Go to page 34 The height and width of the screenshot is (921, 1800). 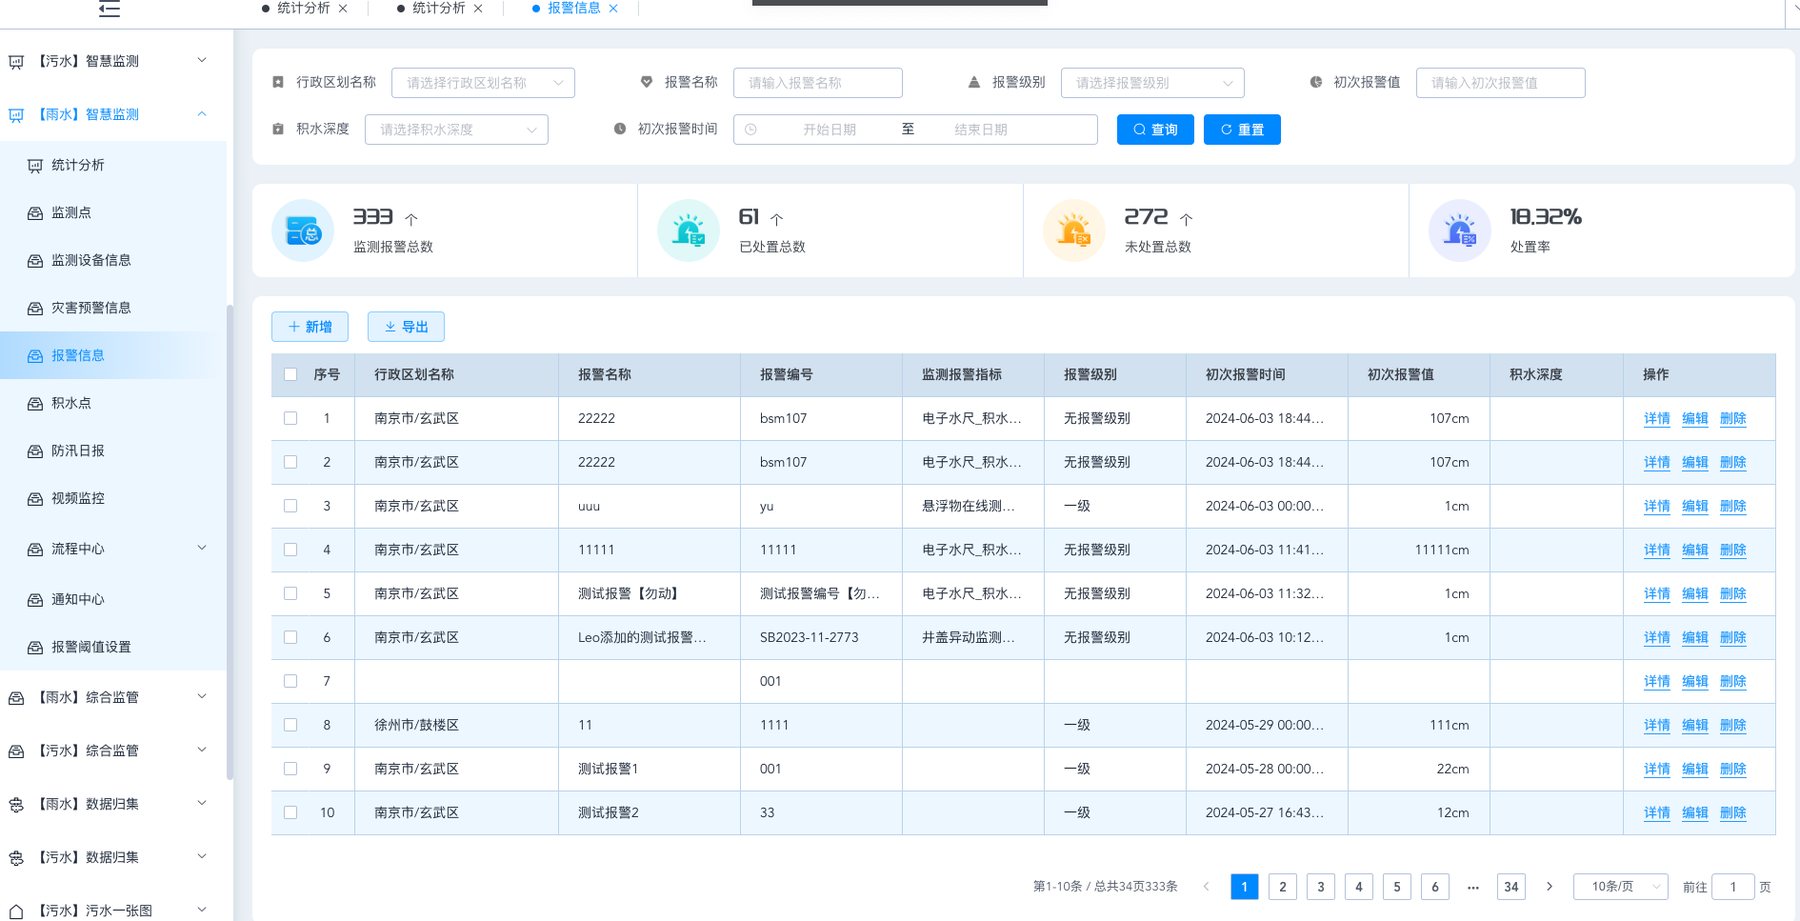[x=1511, y=886]
